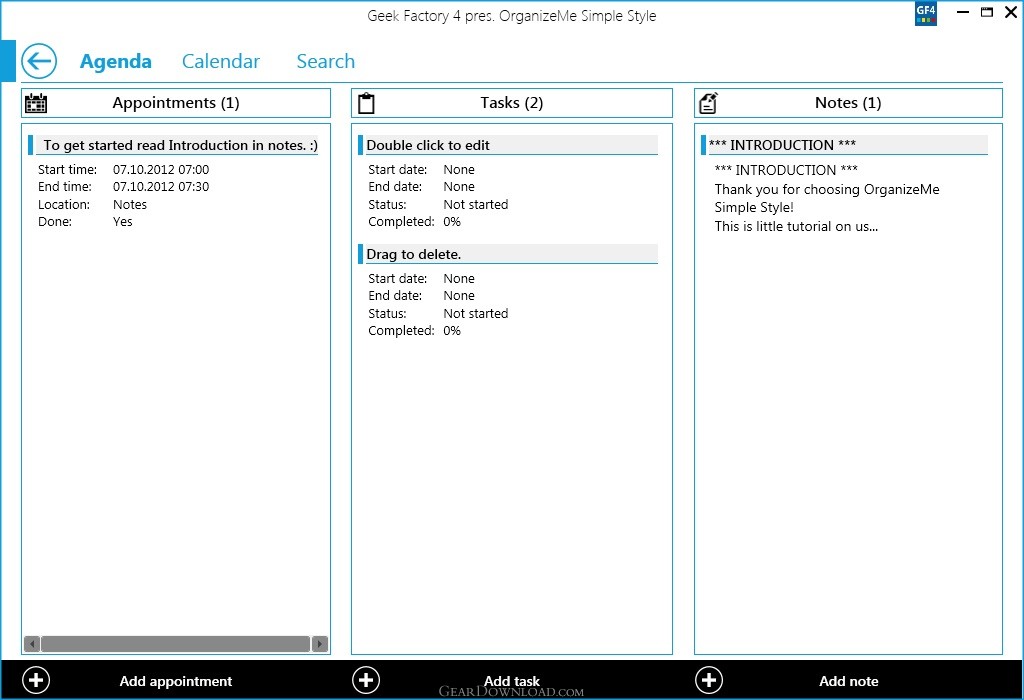Click the notepad icon beside Notes
The height and width of the screenshot is (700, 1024).
click(709, 103)
